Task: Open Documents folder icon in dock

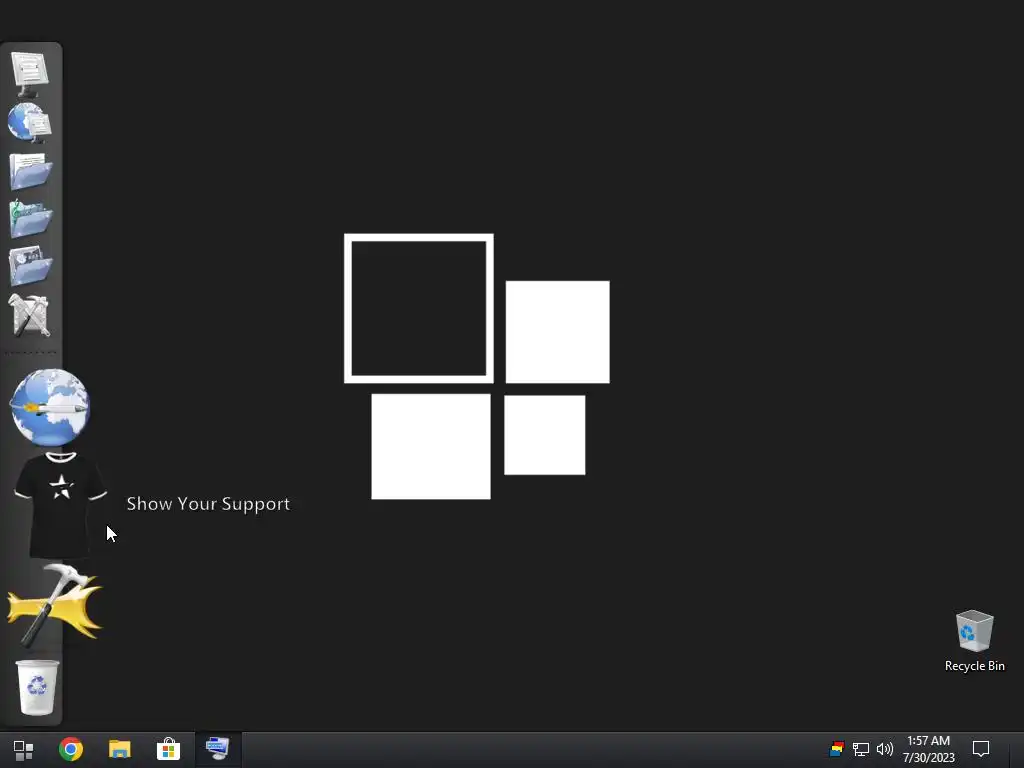Action: click(x=31, y=170)
